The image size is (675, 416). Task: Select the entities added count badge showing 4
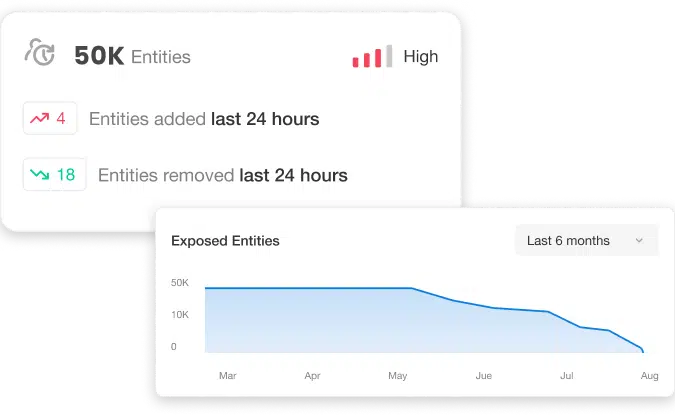50,119
